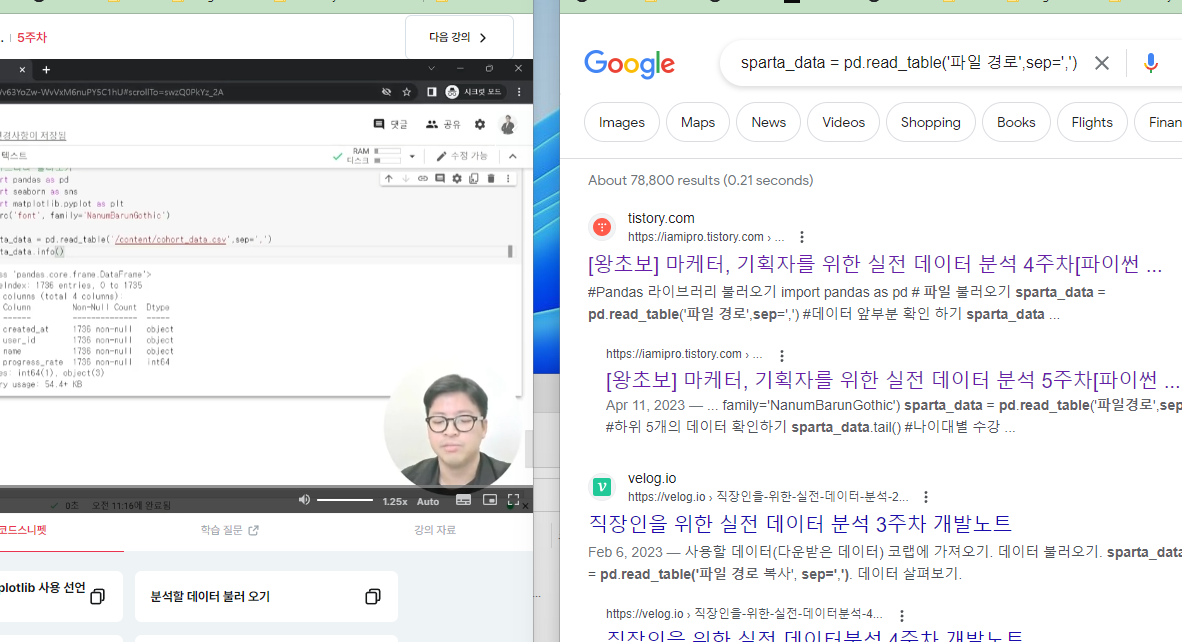Copy link to cell icon

423,179
